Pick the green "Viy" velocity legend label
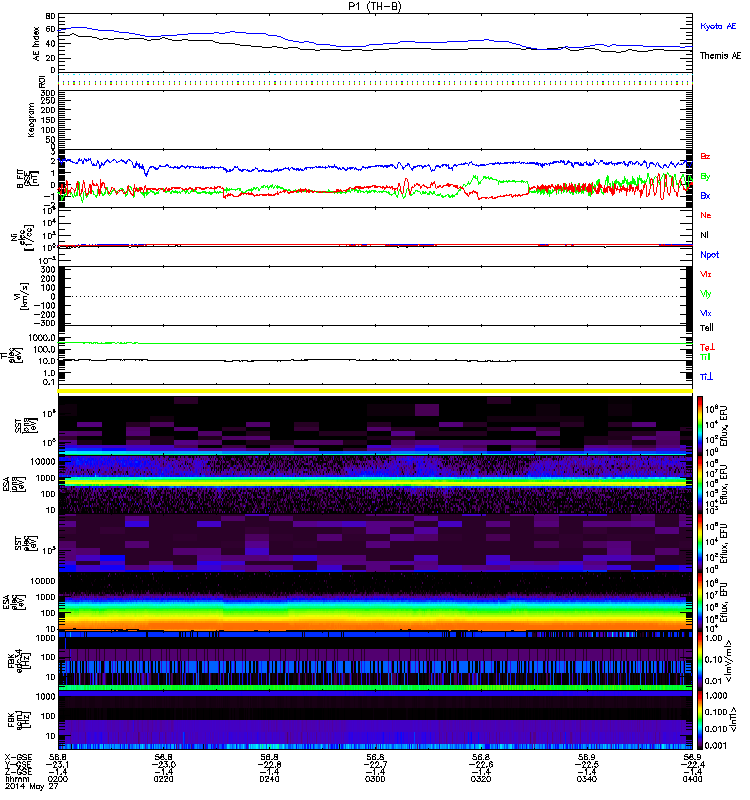Screen dimensions: 750x800 pos(706,294)
